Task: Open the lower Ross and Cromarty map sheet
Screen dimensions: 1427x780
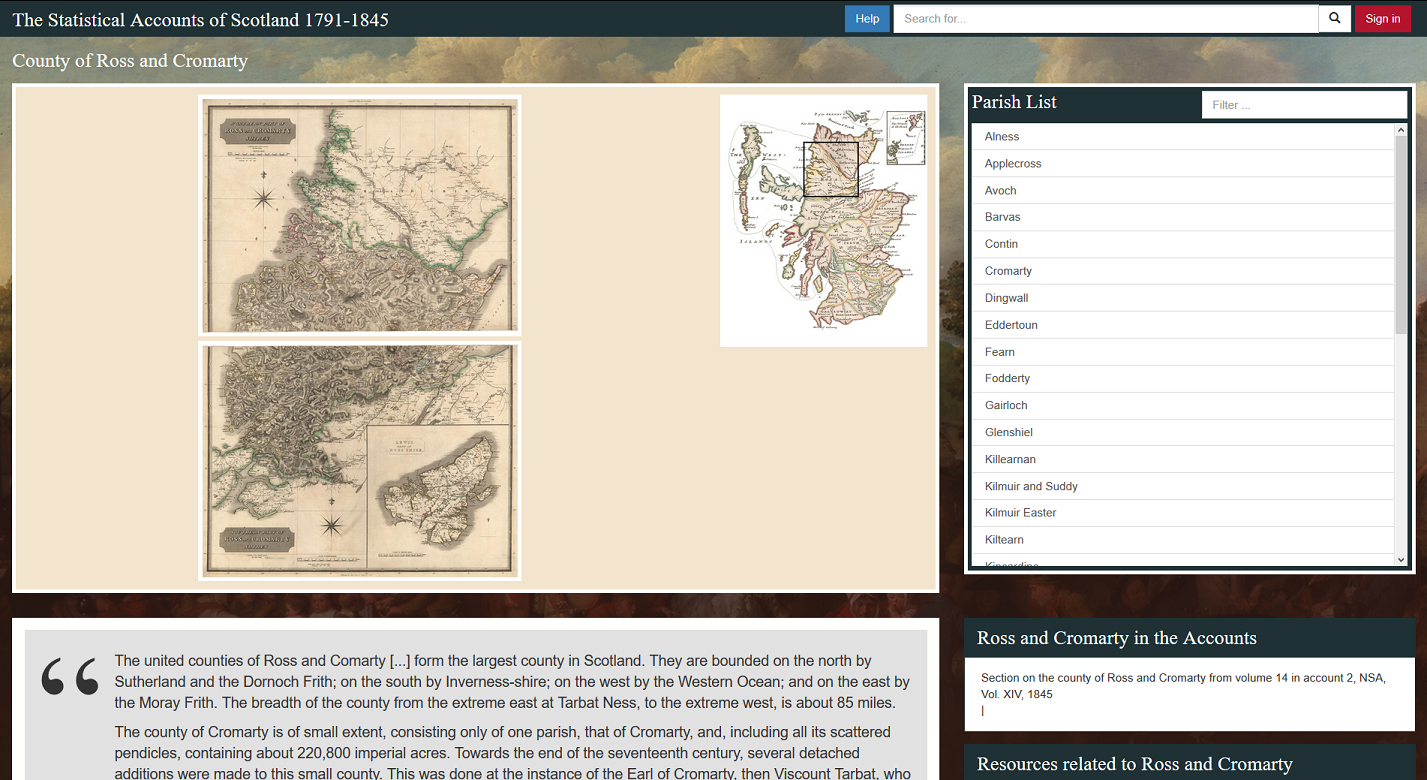Action: pyautogui.click(x=360, y=460)
